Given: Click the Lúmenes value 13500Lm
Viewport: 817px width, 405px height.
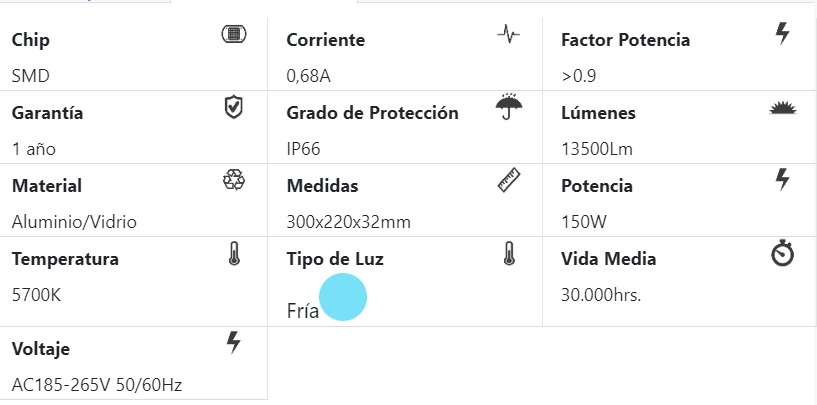Looking at the screenshot, I should pos(598,149).
